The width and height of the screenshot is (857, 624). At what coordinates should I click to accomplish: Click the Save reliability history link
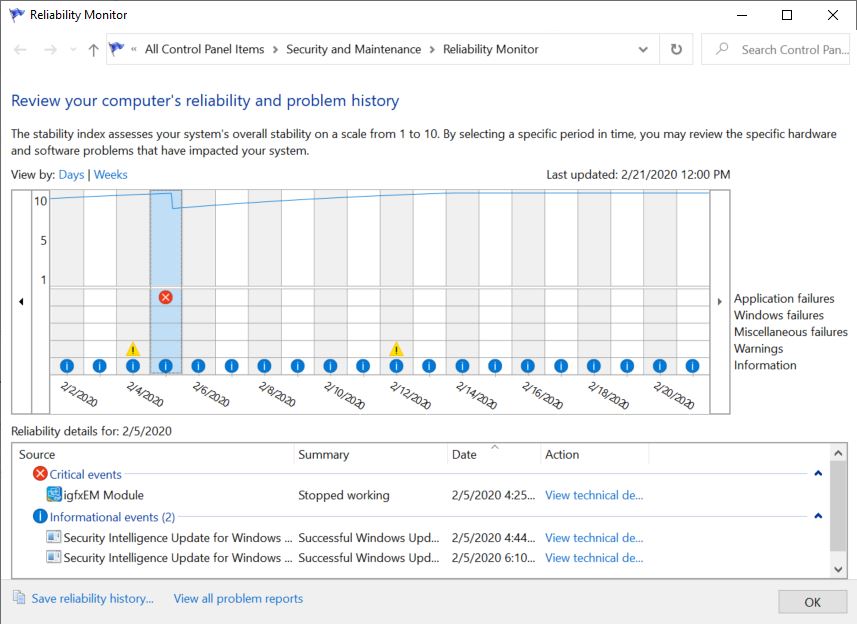(92, 598)
